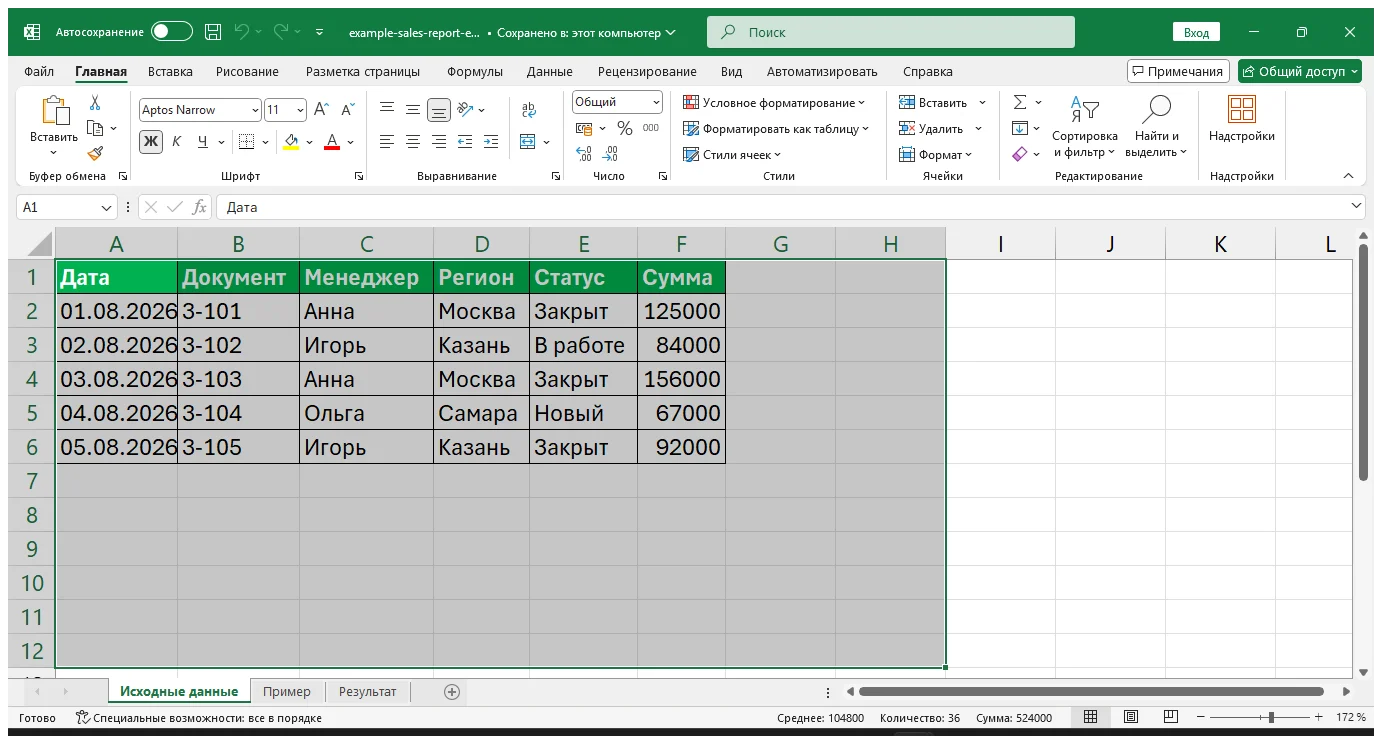This screenshot has height=736, width=1382.
Task: Click the Вход sign-in button
Action: (1196, 33)
